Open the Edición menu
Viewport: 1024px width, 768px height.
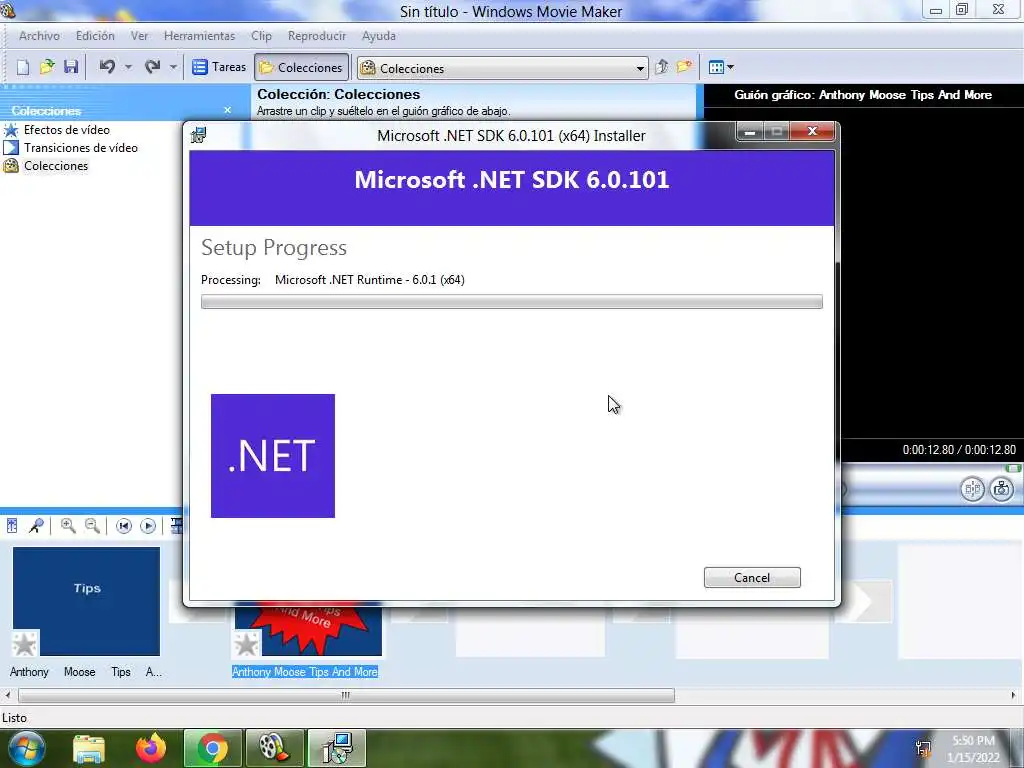click(x=95, y=36)
